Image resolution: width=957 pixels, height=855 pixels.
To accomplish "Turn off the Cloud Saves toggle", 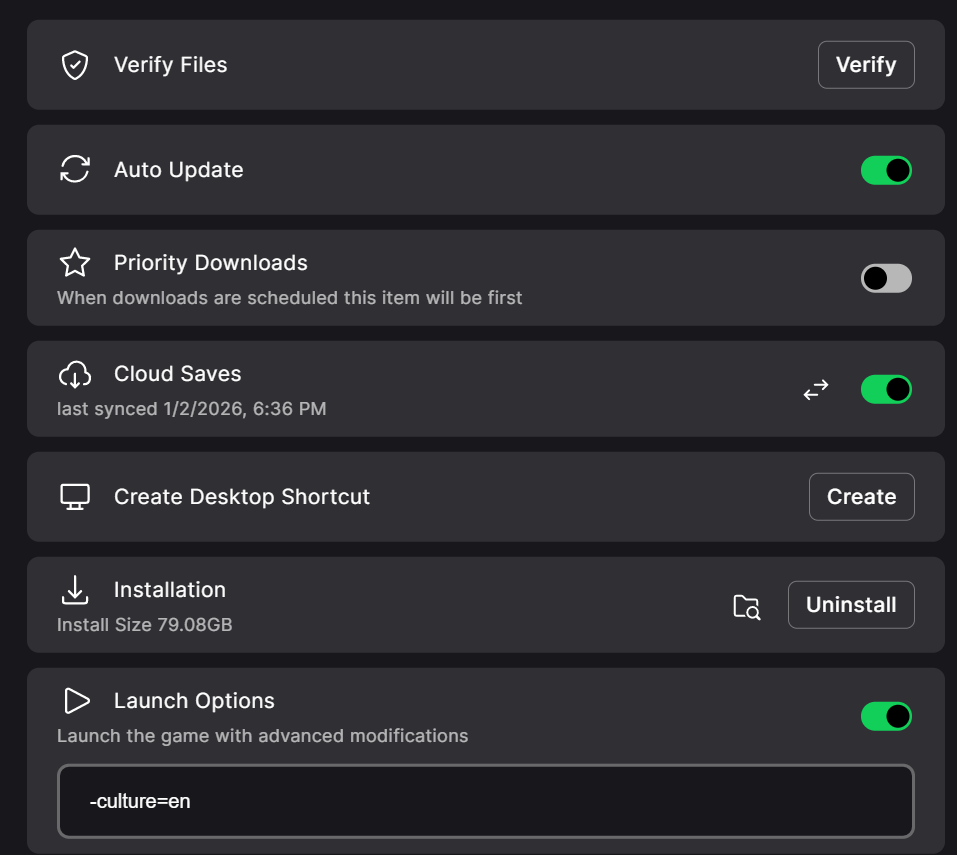I will pyautogui.click(x=886, y=389).
